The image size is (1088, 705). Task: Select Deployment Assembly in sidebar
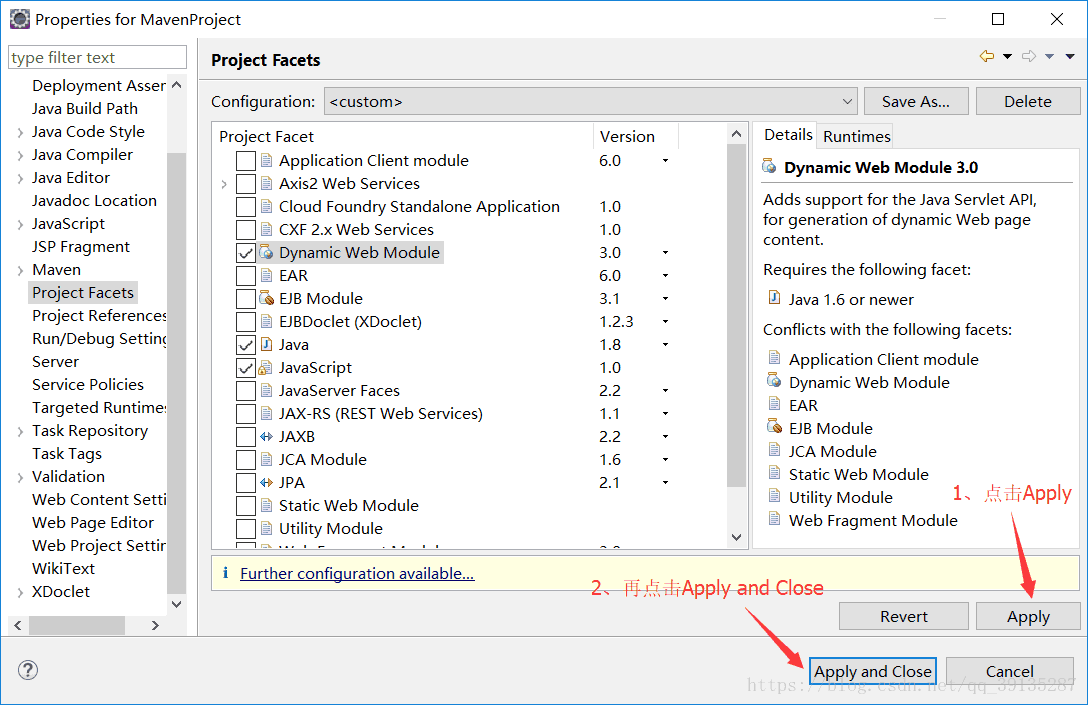99,85
